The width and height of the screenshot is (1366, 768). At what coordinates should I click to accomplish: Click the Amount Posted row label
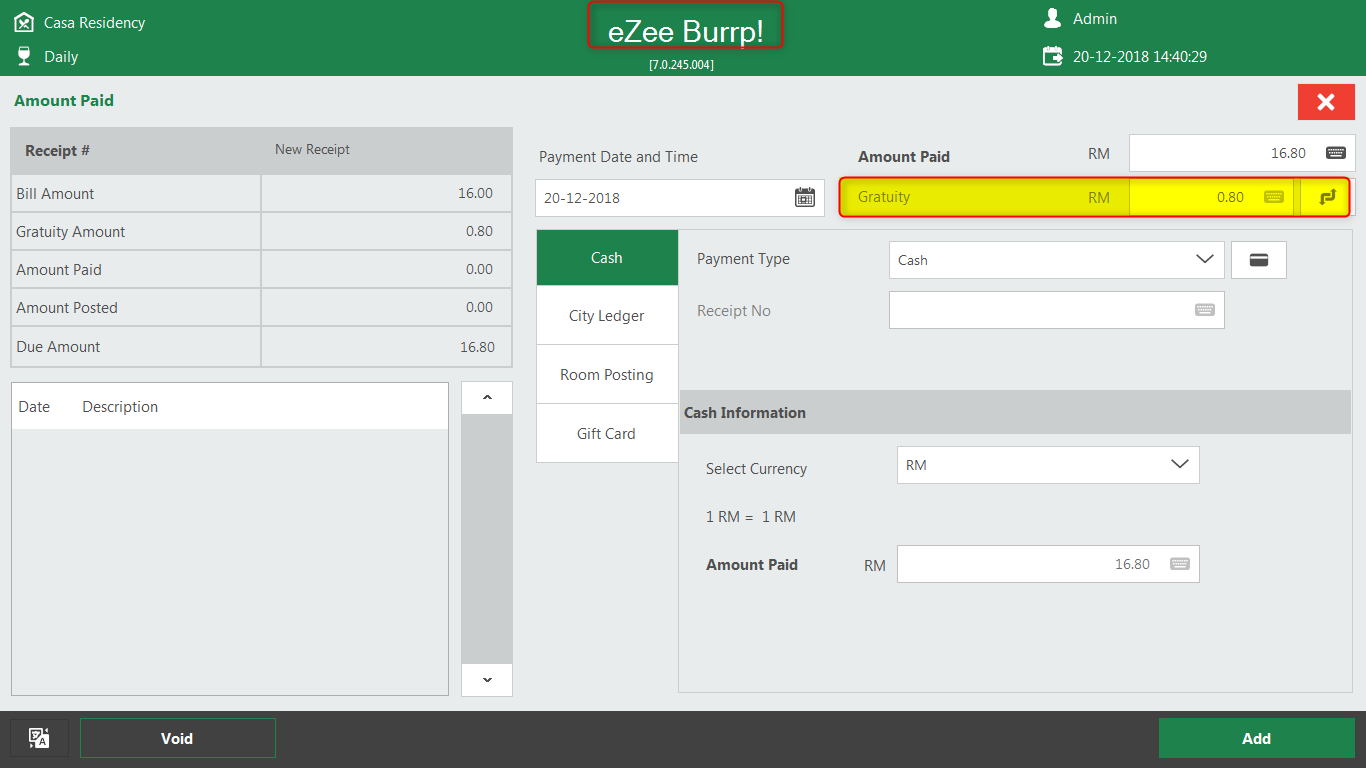click(x=67, y=308)
